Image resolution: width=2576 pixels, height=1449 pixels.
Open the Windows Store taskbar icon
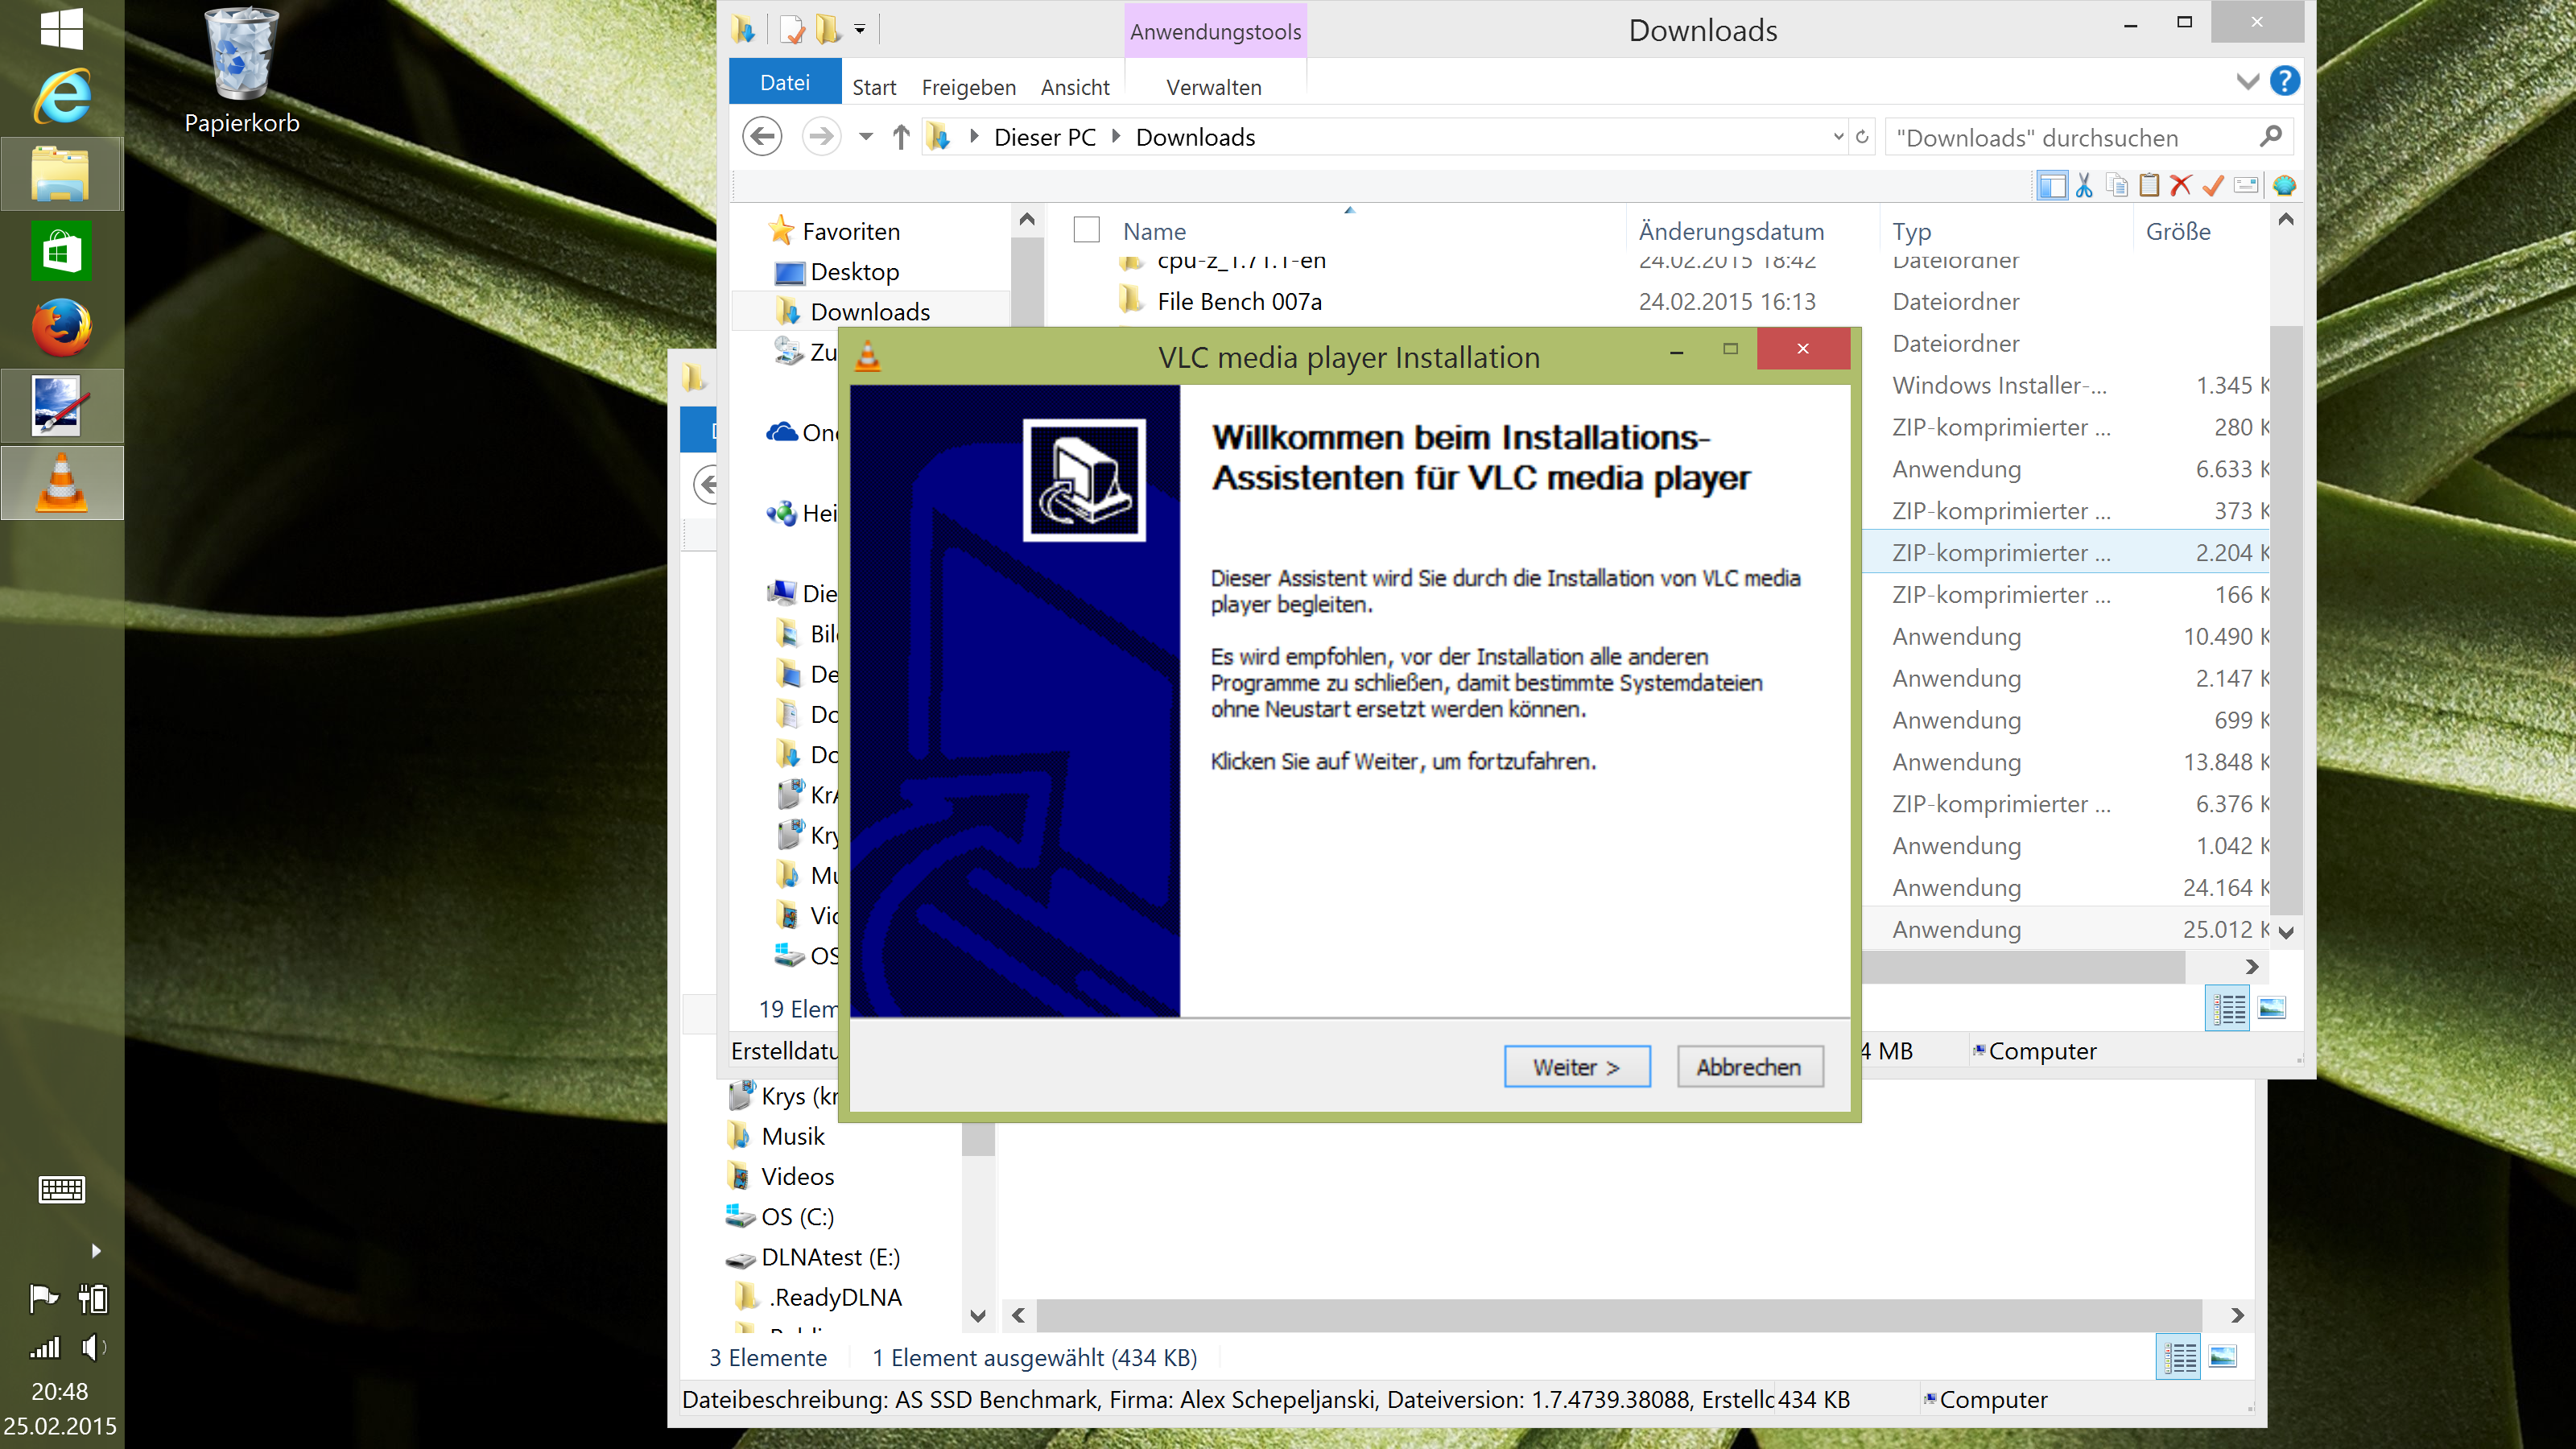coord(61,251)
